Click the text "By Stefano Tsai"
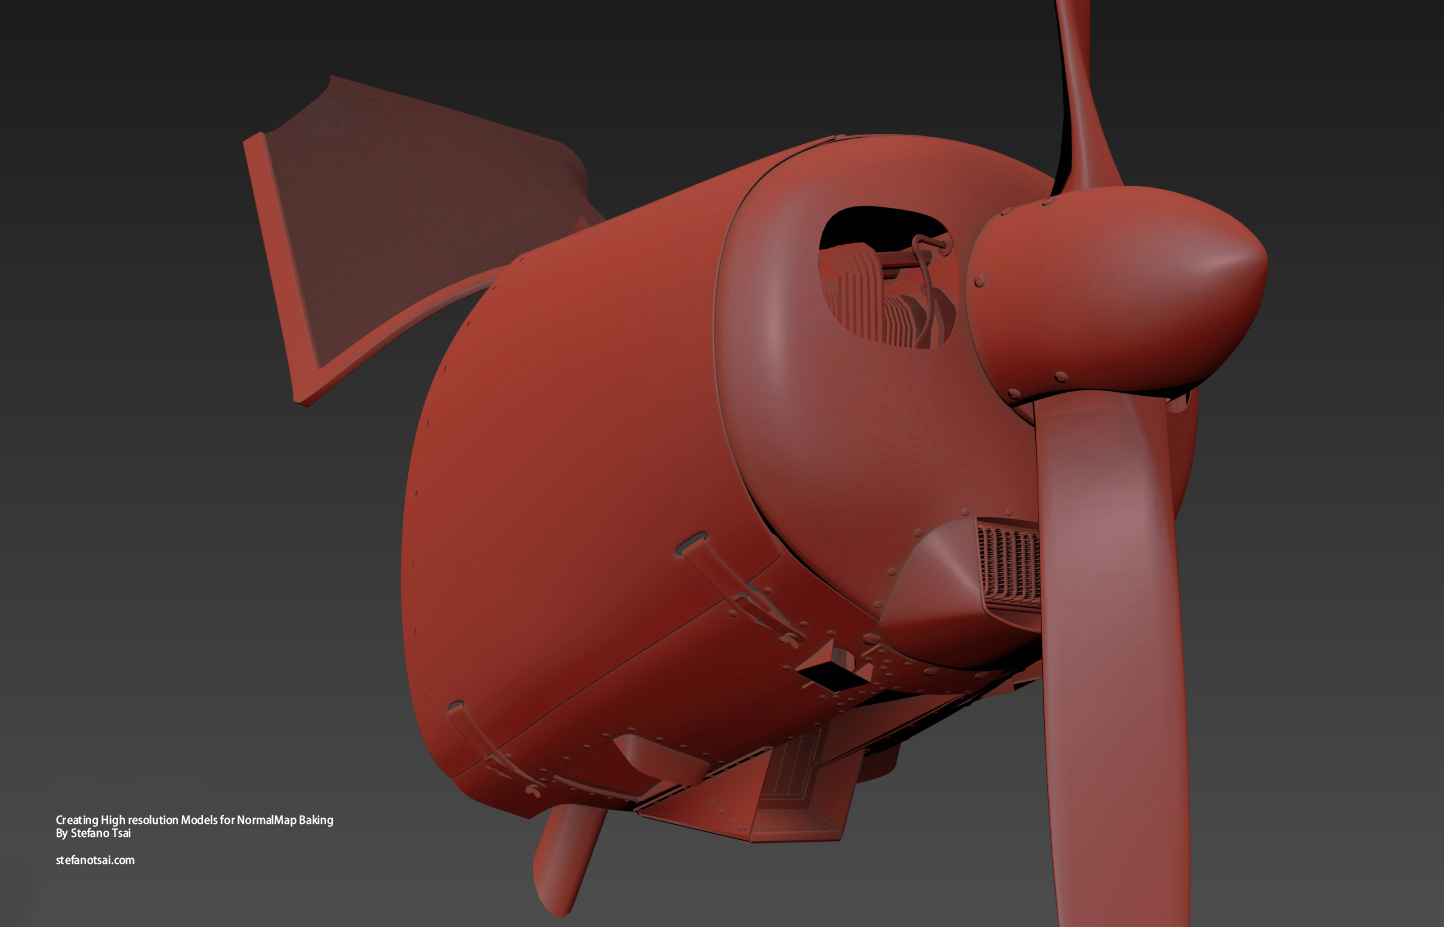This screenshot has width=1444, height=927. [x=93, y=833]
